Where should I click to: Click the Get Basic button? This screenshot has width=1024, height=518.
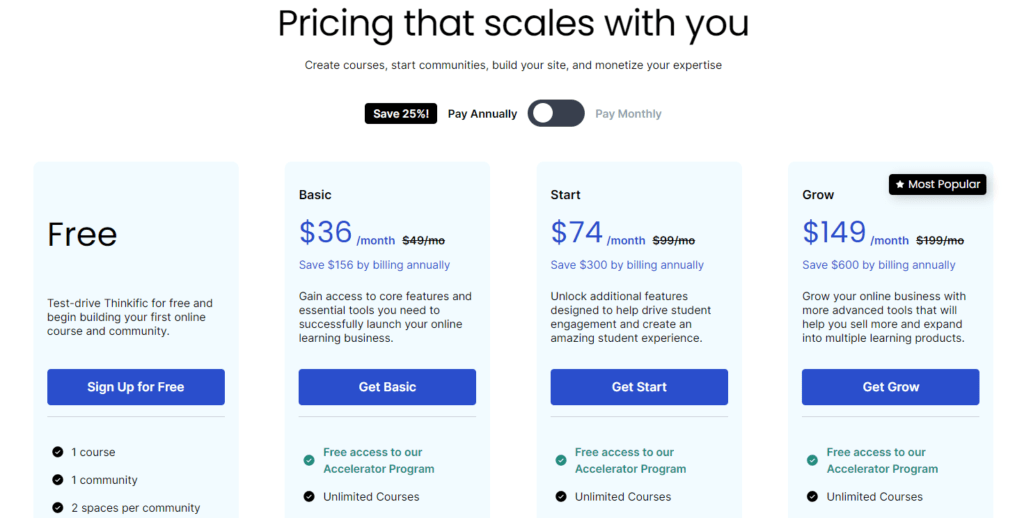387,387
